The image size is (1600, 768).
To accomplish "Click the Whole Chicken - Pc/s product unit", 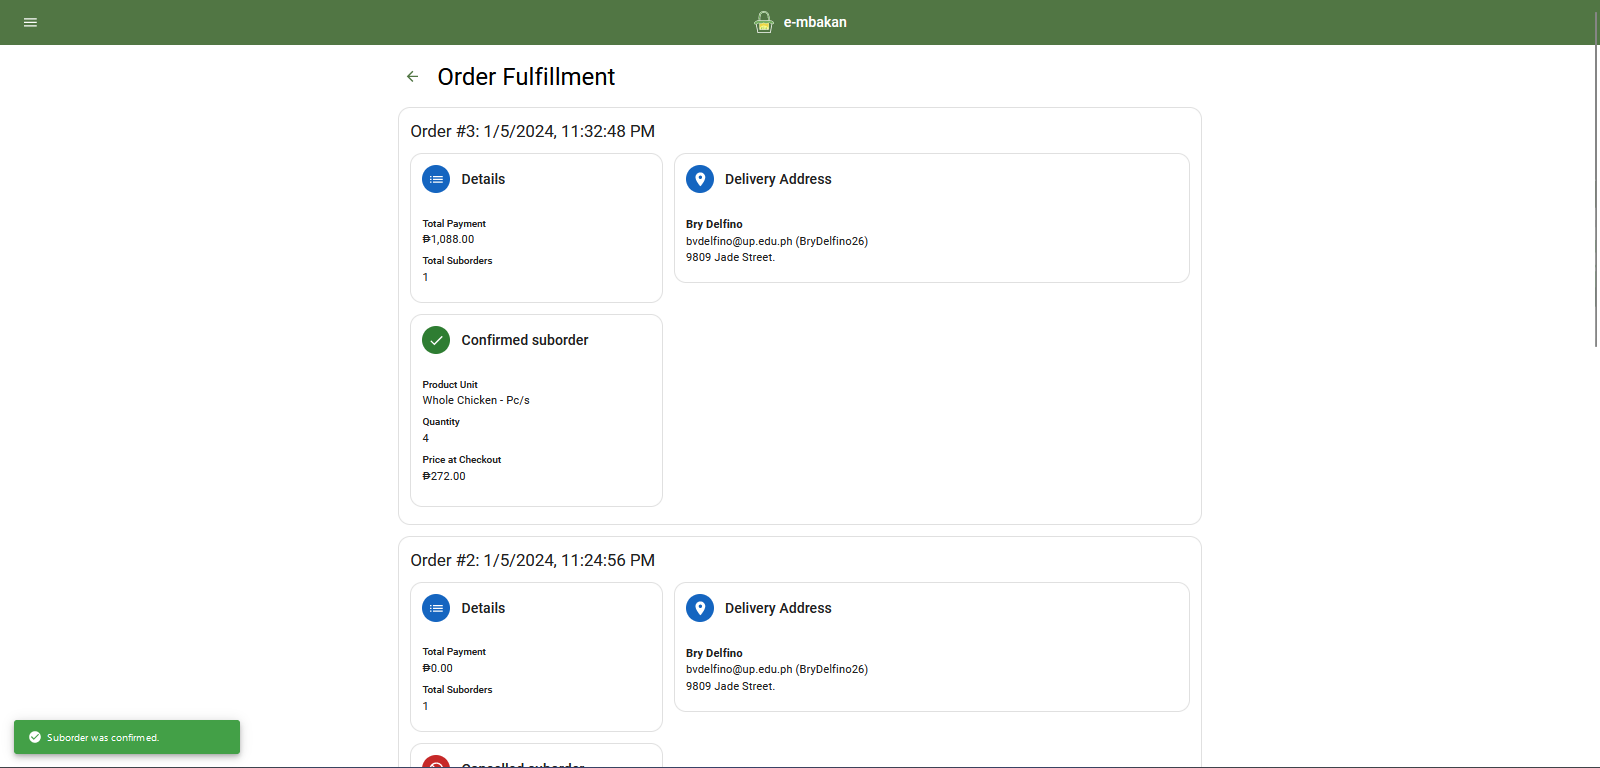I will (x=476, y=400).
